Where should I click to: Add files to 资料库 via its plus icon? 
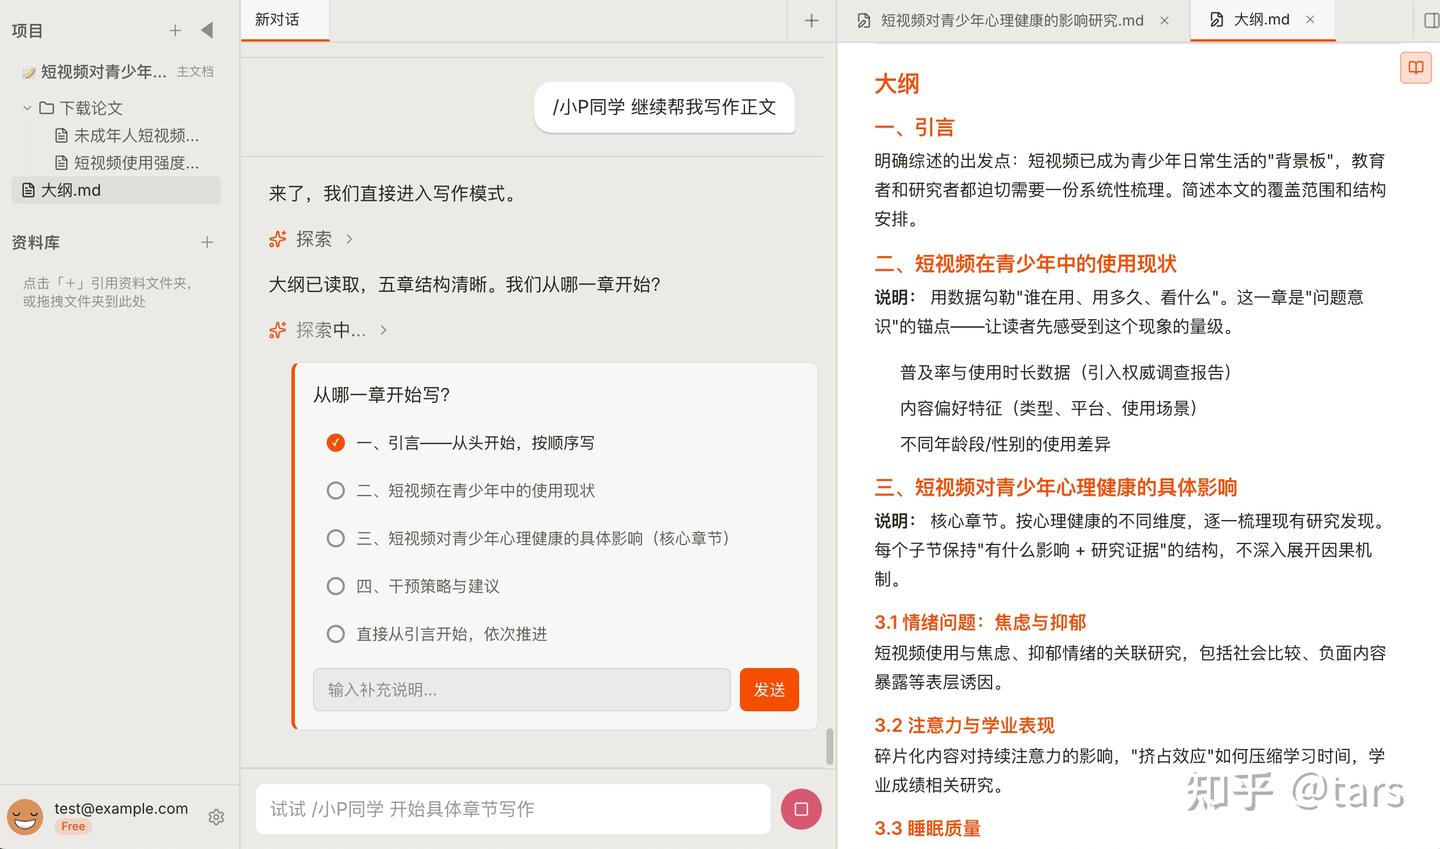point(207,241)
